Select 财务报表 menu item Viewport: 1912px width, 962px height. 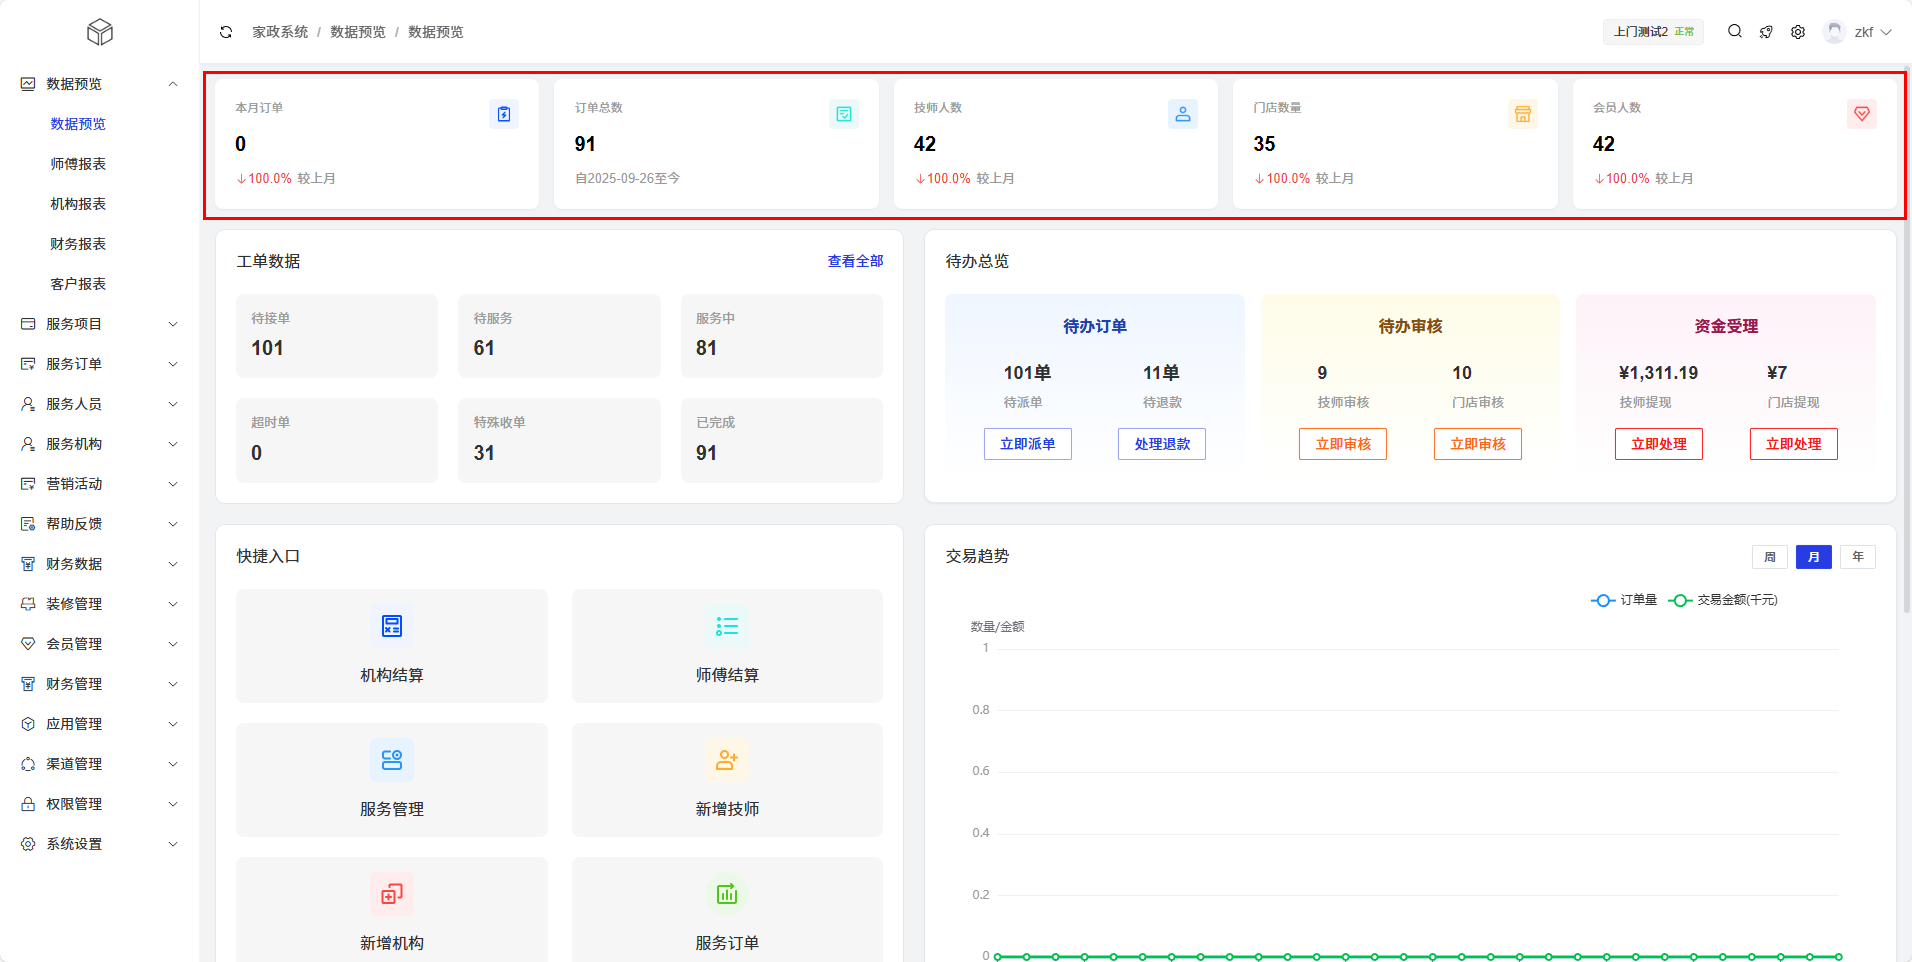tap(78, 244)
